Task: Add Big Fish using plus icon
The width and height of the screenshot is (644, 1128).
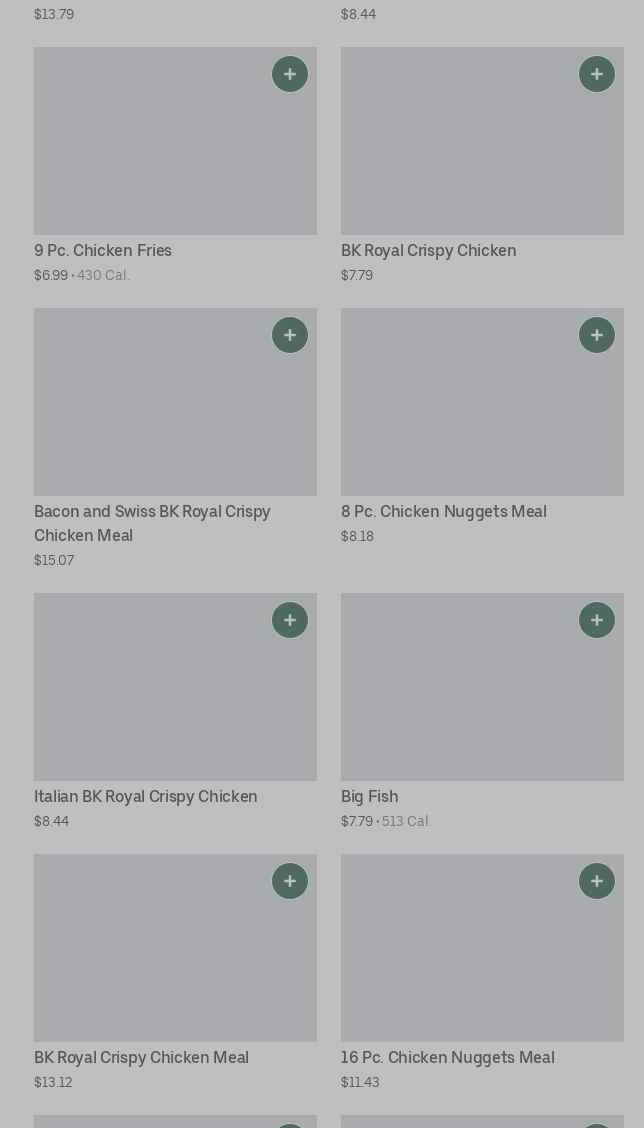Action: tap(597, 620)
